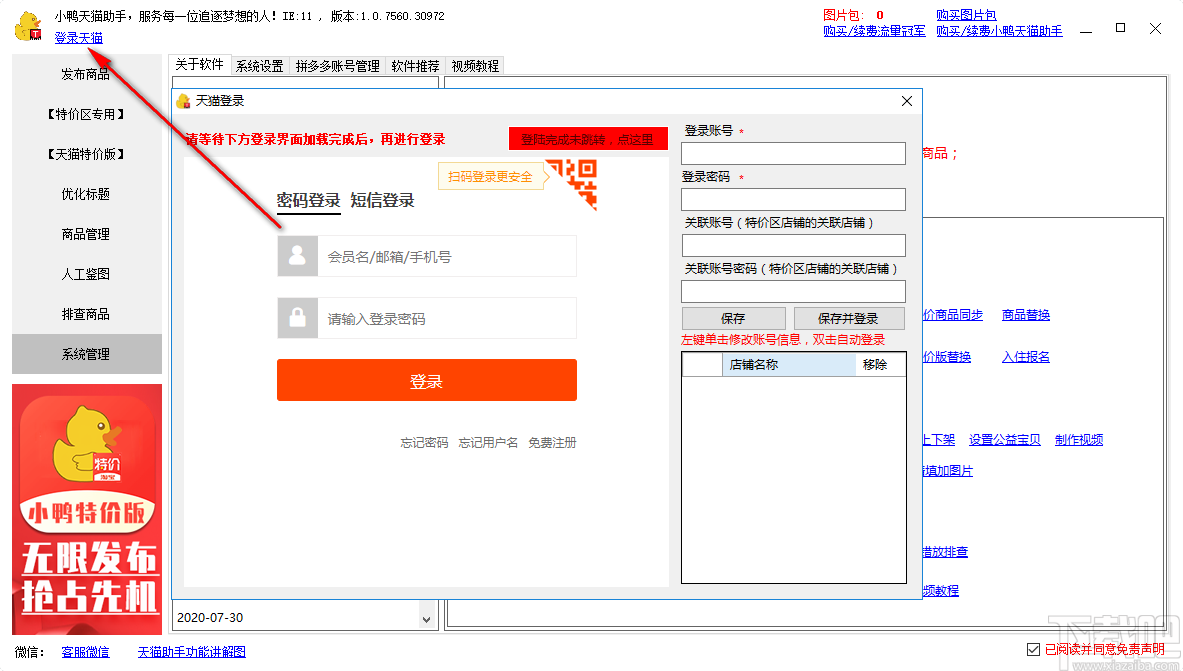Click 忘记用户名 link
The width and height of the screenshot is (1183, 671).
488,443
